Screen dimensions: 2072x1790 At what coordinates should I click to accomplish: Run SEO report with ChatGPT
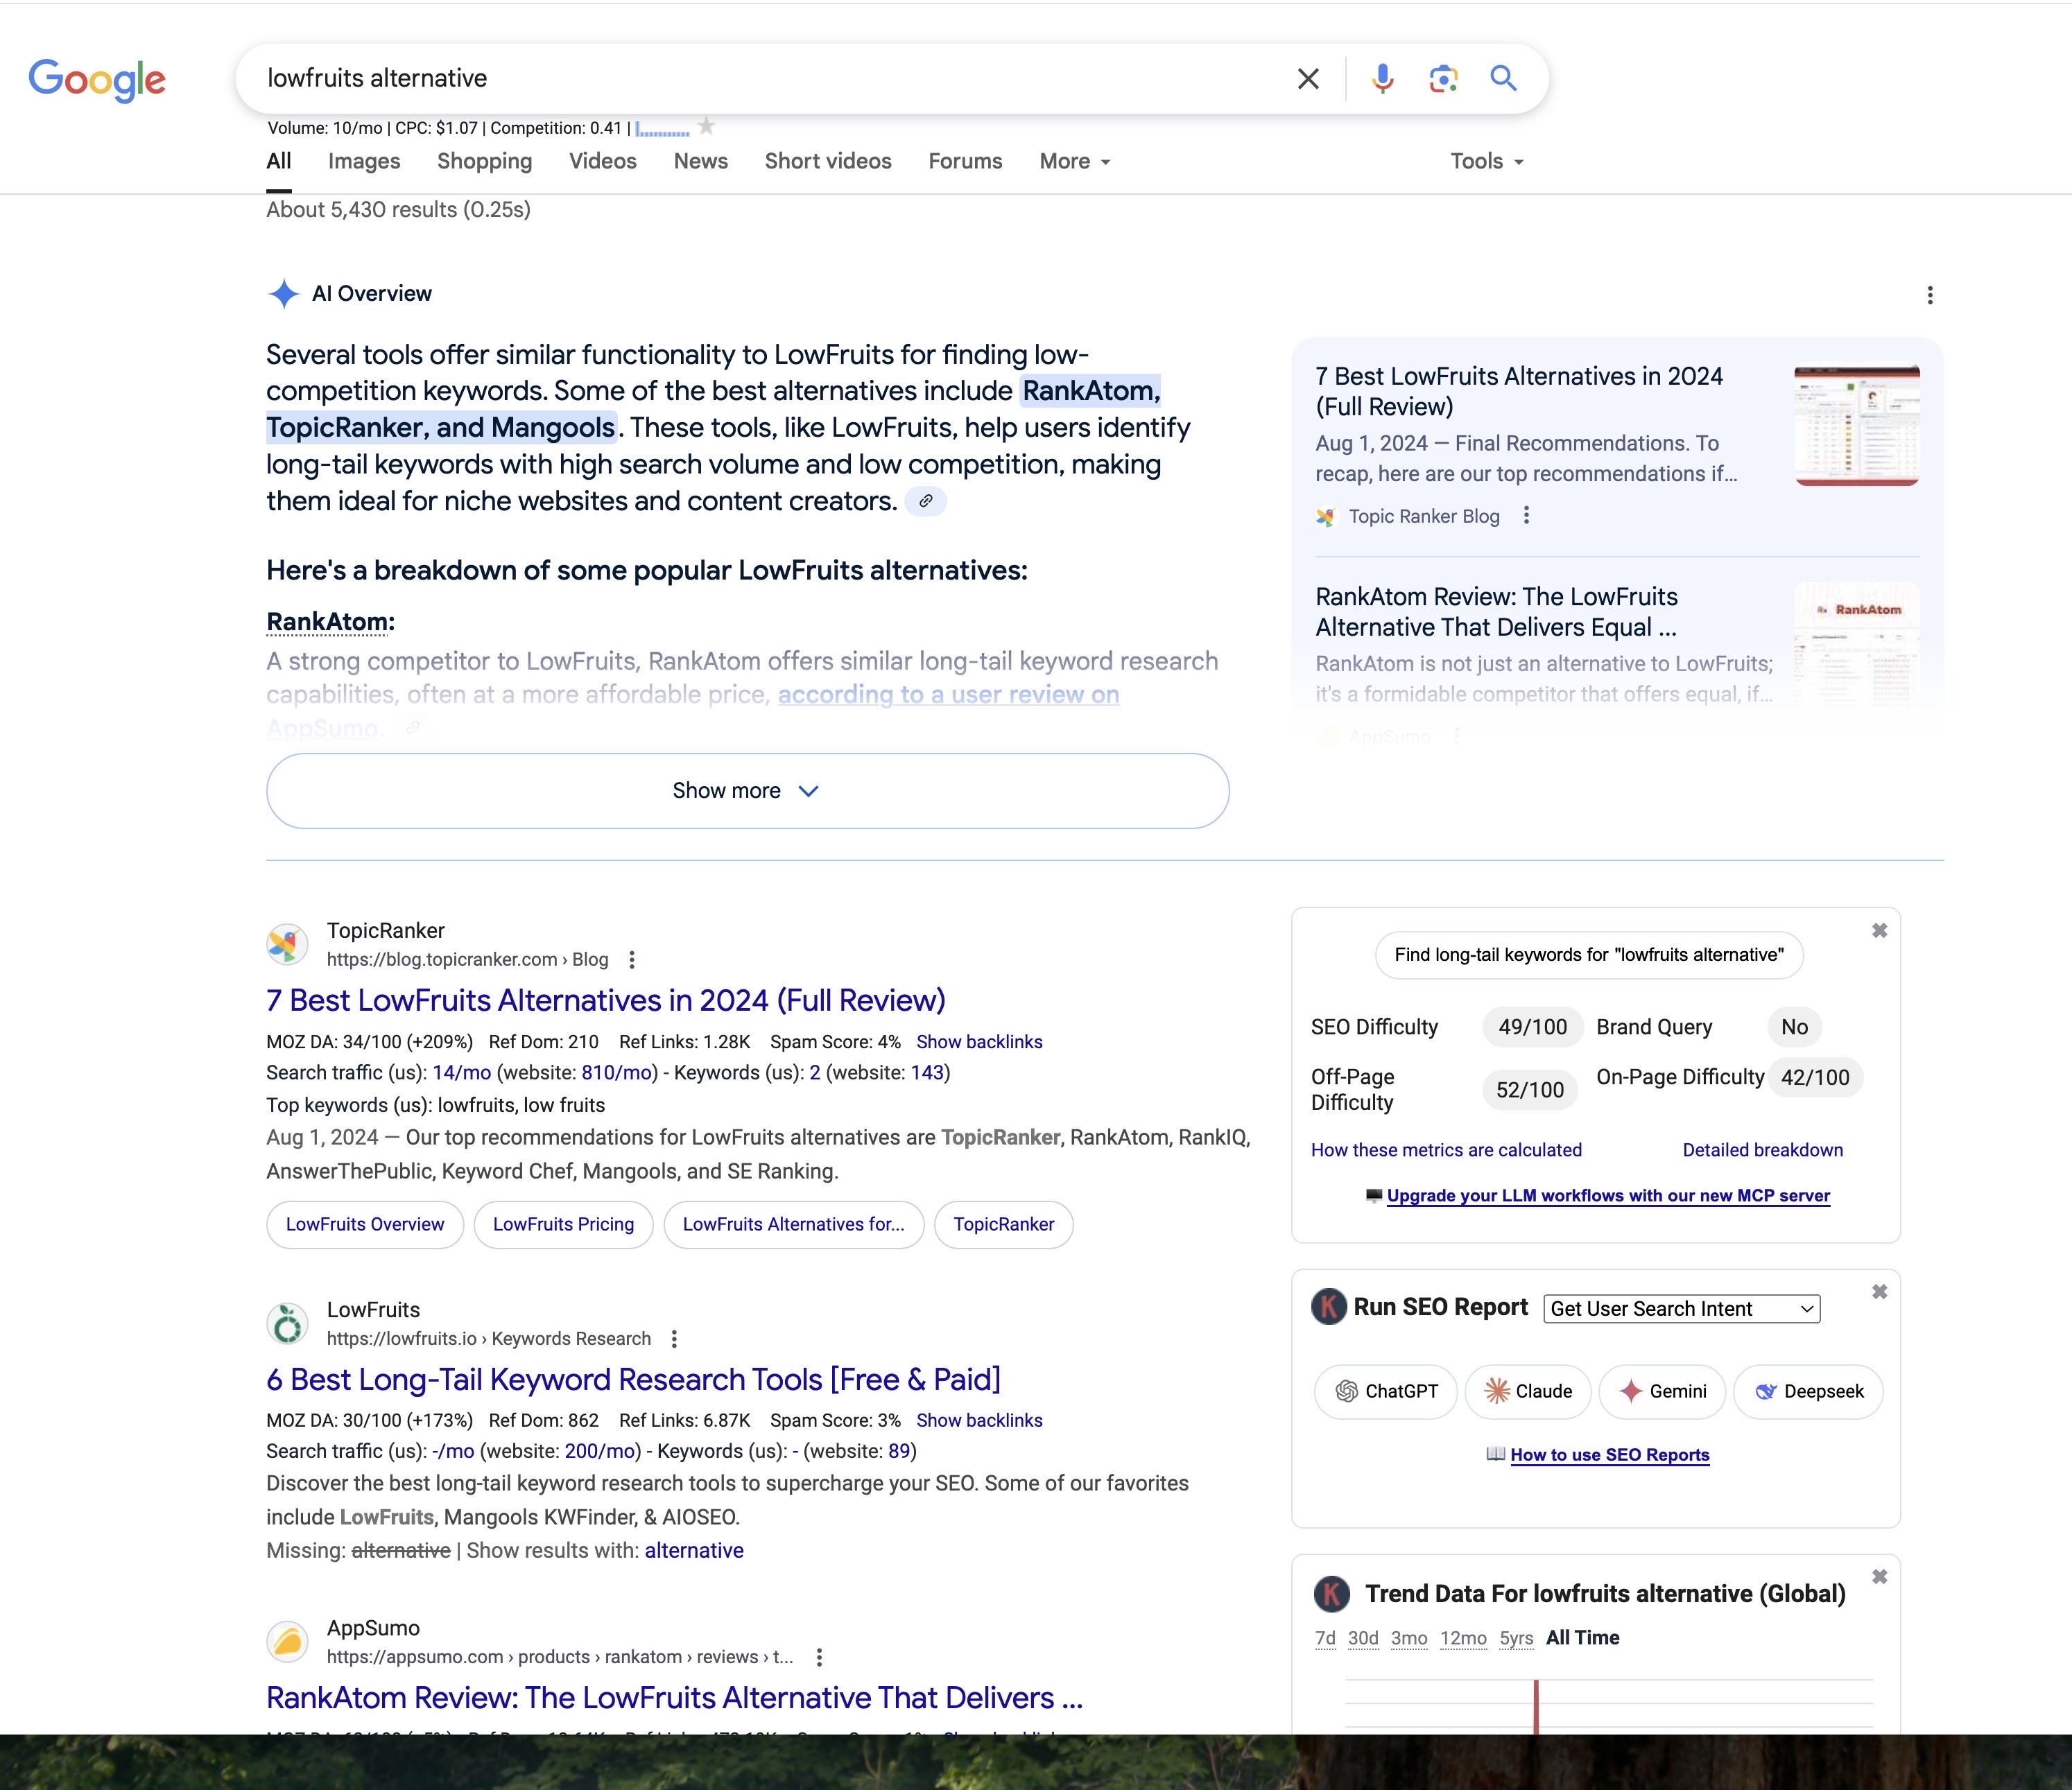1386,1391
